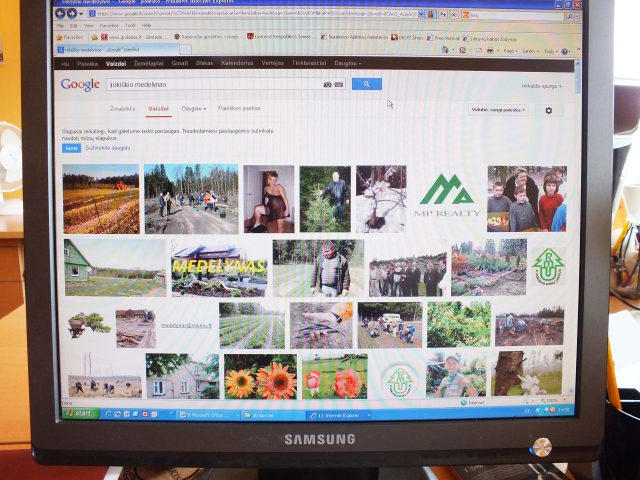This screenshot has height=480, width=640.
Task: Open the recent pages dropdown beside Forward
Action: click(x=81, y=14)
